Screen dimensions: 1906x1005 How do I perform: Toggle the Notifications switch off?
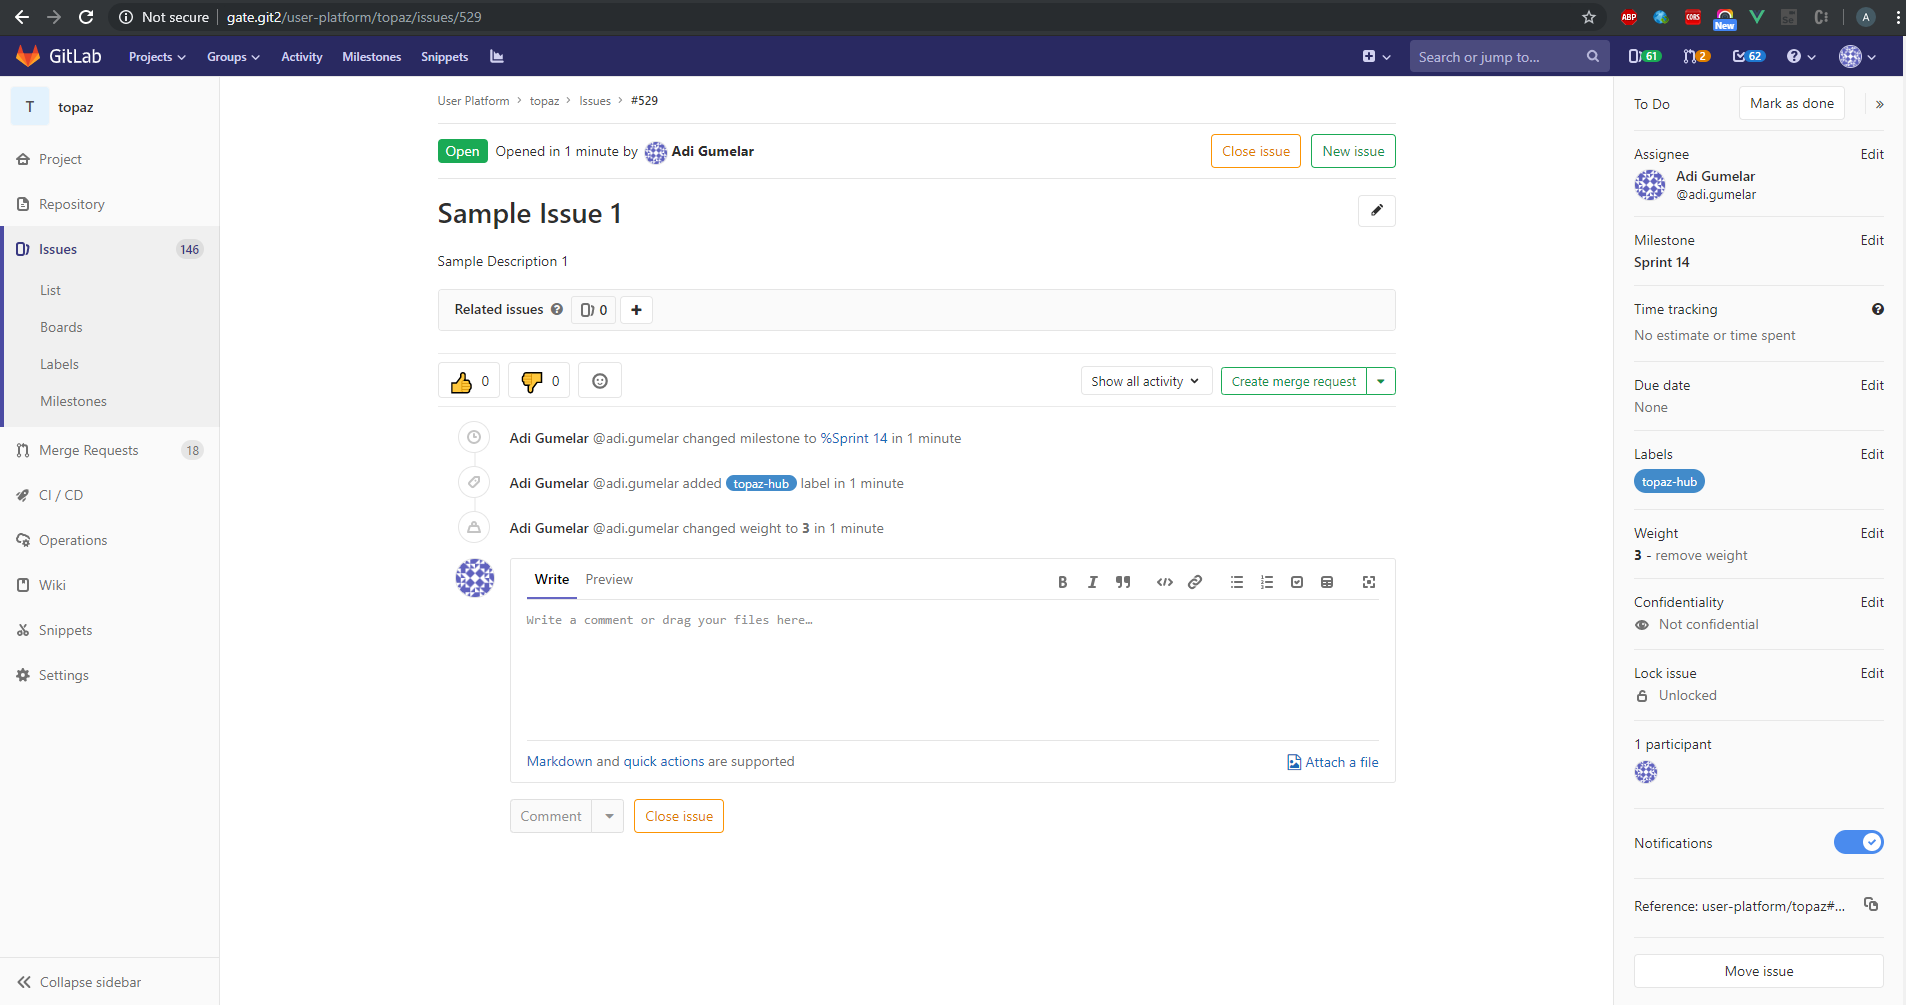(x=1858, y=843)
